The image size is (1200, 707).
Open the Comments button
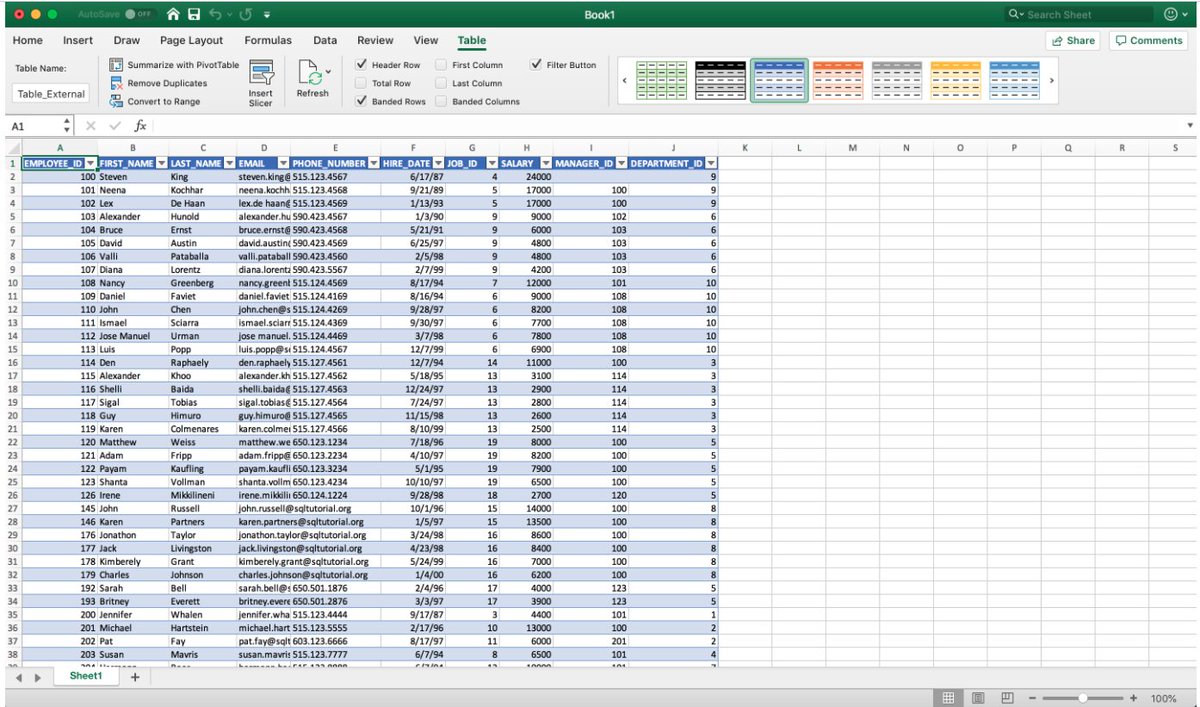coord(1149,41)
